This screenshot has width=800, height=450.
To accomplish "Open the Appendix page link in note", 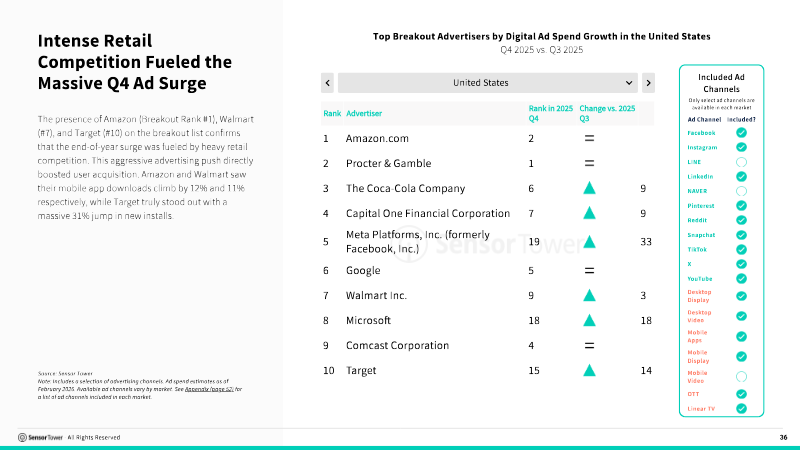I will click(x=209, y=389).
